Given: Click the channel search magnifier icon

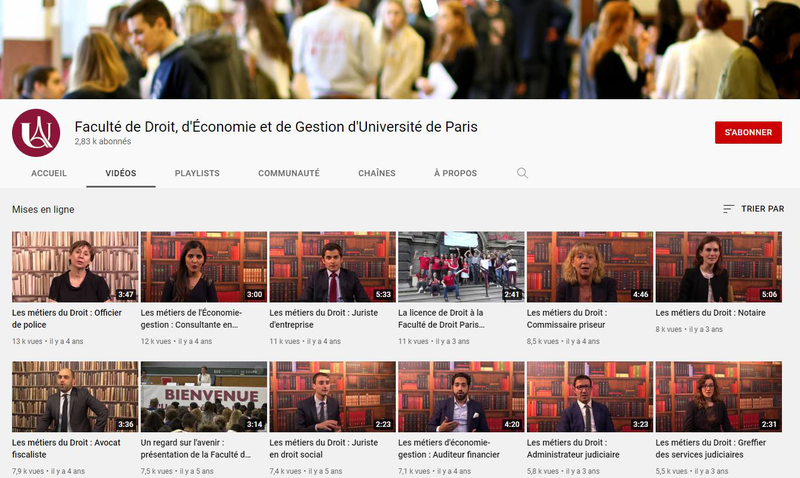Looking at the screenshot, I should point(522,173).
